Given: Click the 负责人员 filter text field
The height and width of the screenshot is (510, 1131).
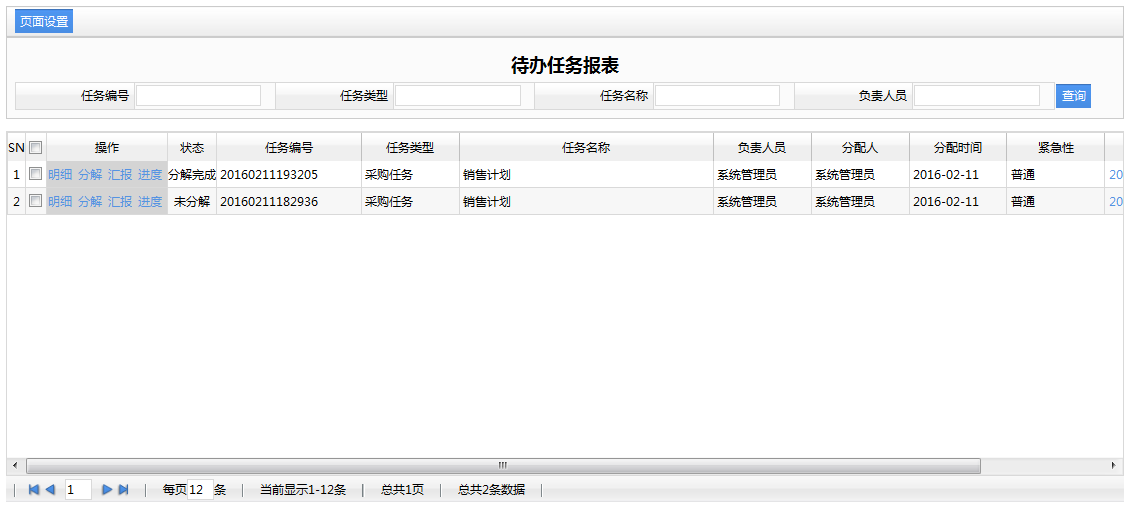Looking at the screenshot, I should tap(976, 96).
